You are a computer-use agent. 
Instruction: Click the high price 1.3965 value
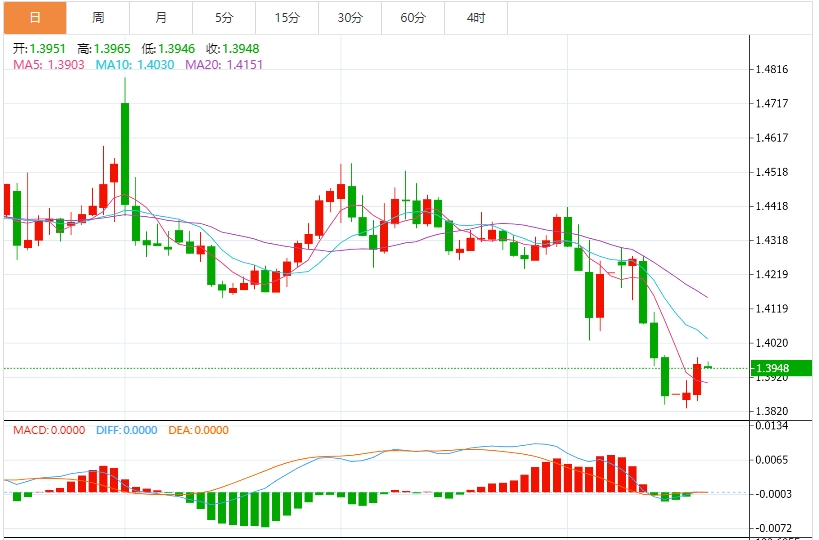pos(112,49)
